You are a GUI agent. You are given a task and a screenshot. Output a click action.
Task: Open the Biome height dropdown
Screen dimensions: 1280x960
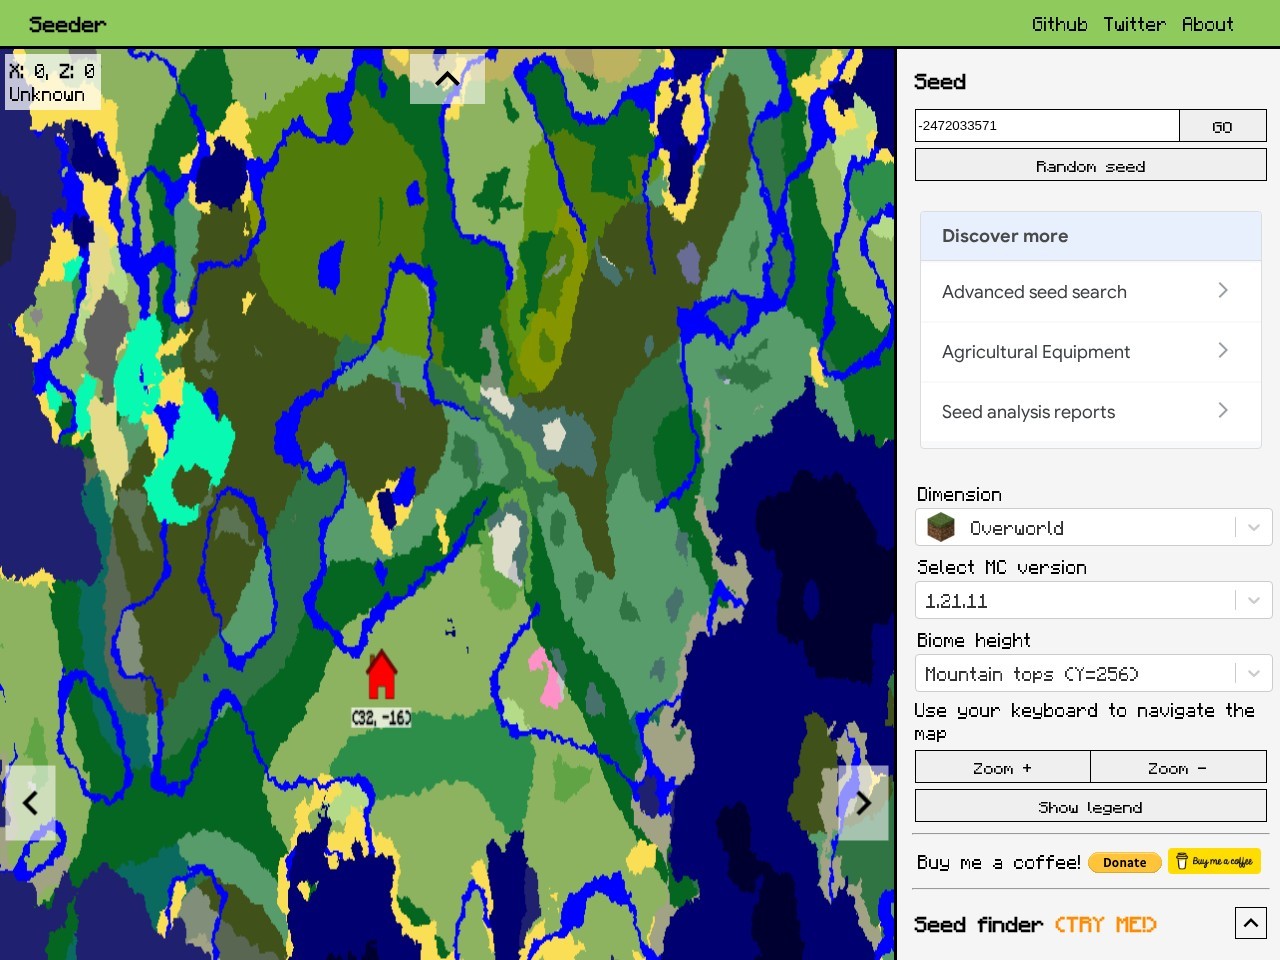(1093, 673)
